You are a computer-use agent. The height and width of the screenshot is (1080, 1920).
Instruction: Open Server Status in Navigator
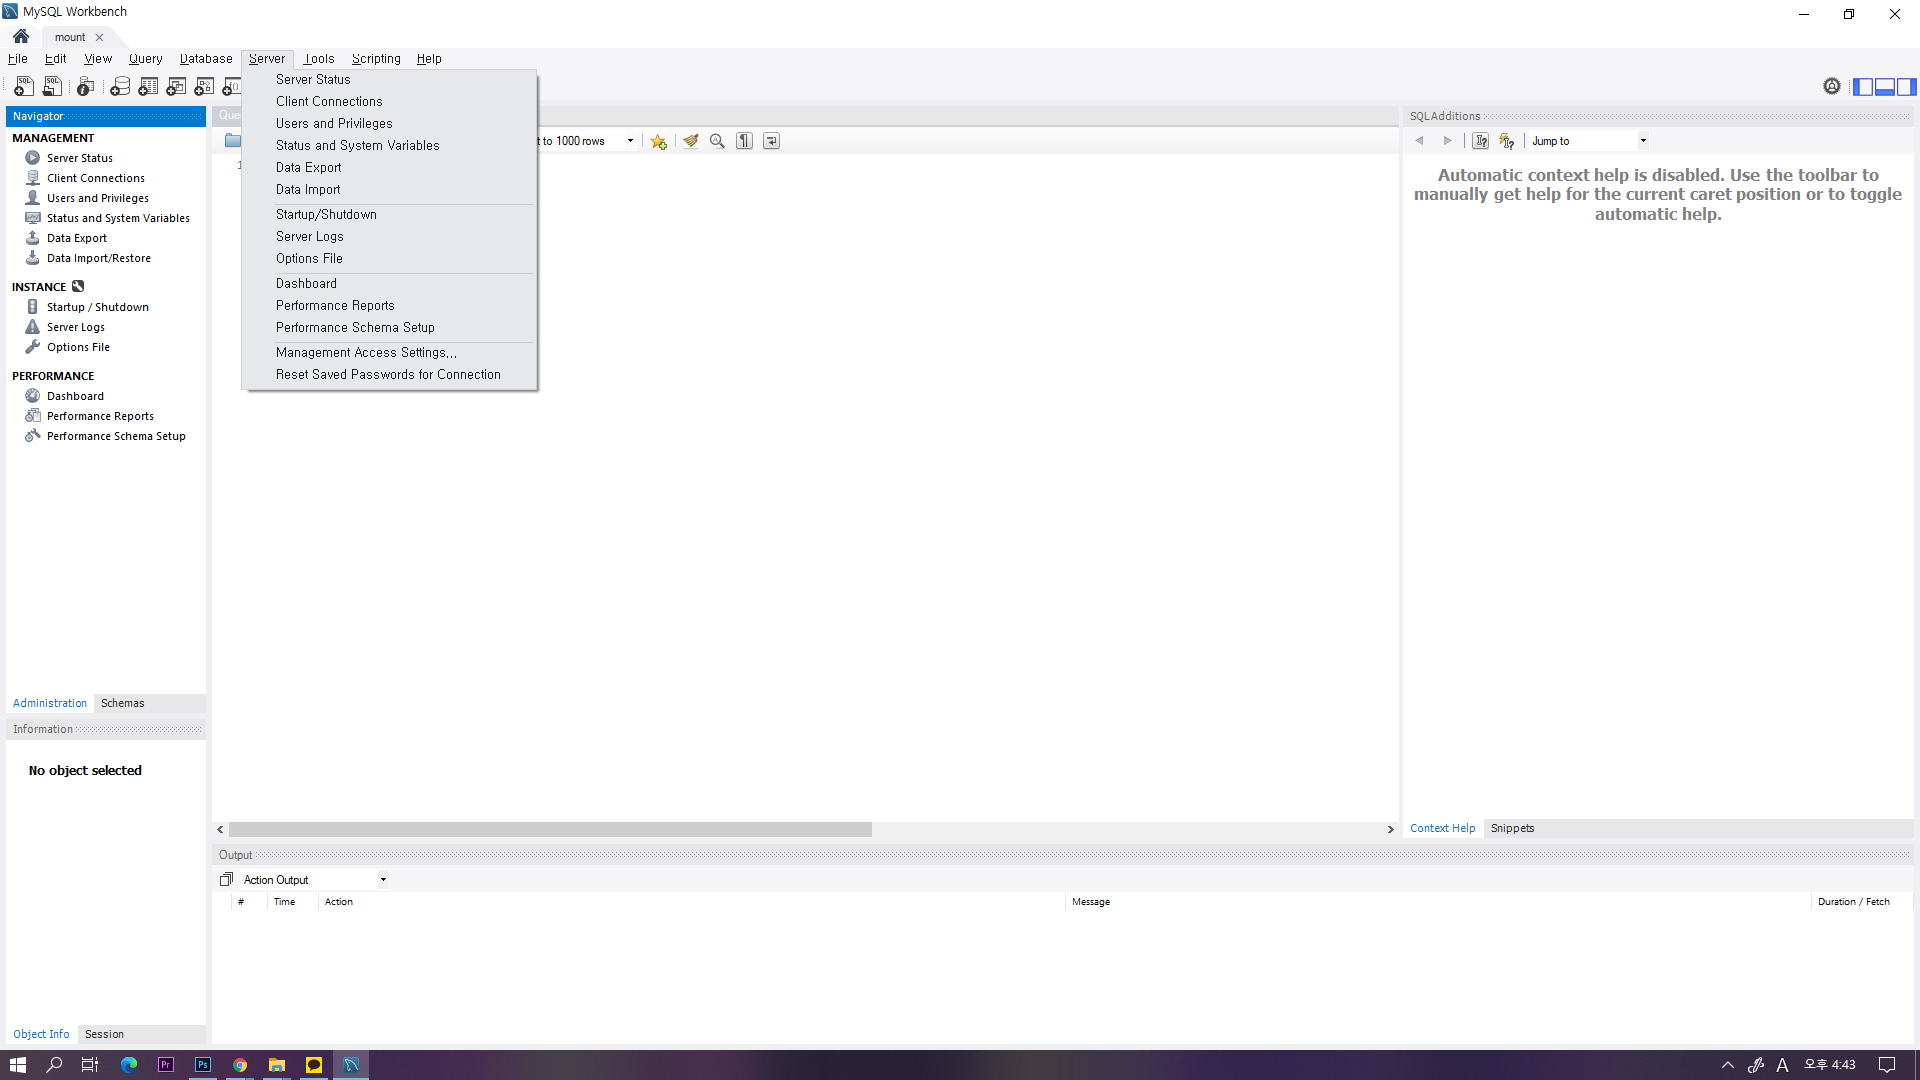click(x=79, y=158)
